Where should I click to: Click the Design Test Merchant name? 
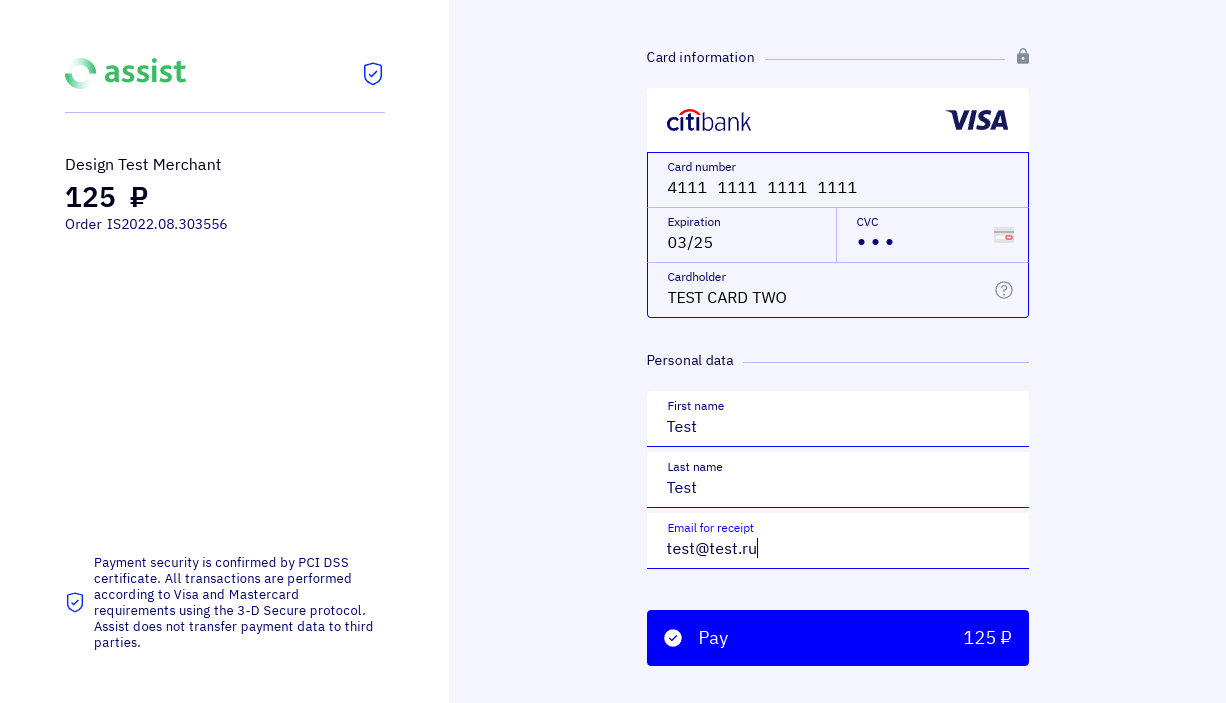(x=143, y=164)
